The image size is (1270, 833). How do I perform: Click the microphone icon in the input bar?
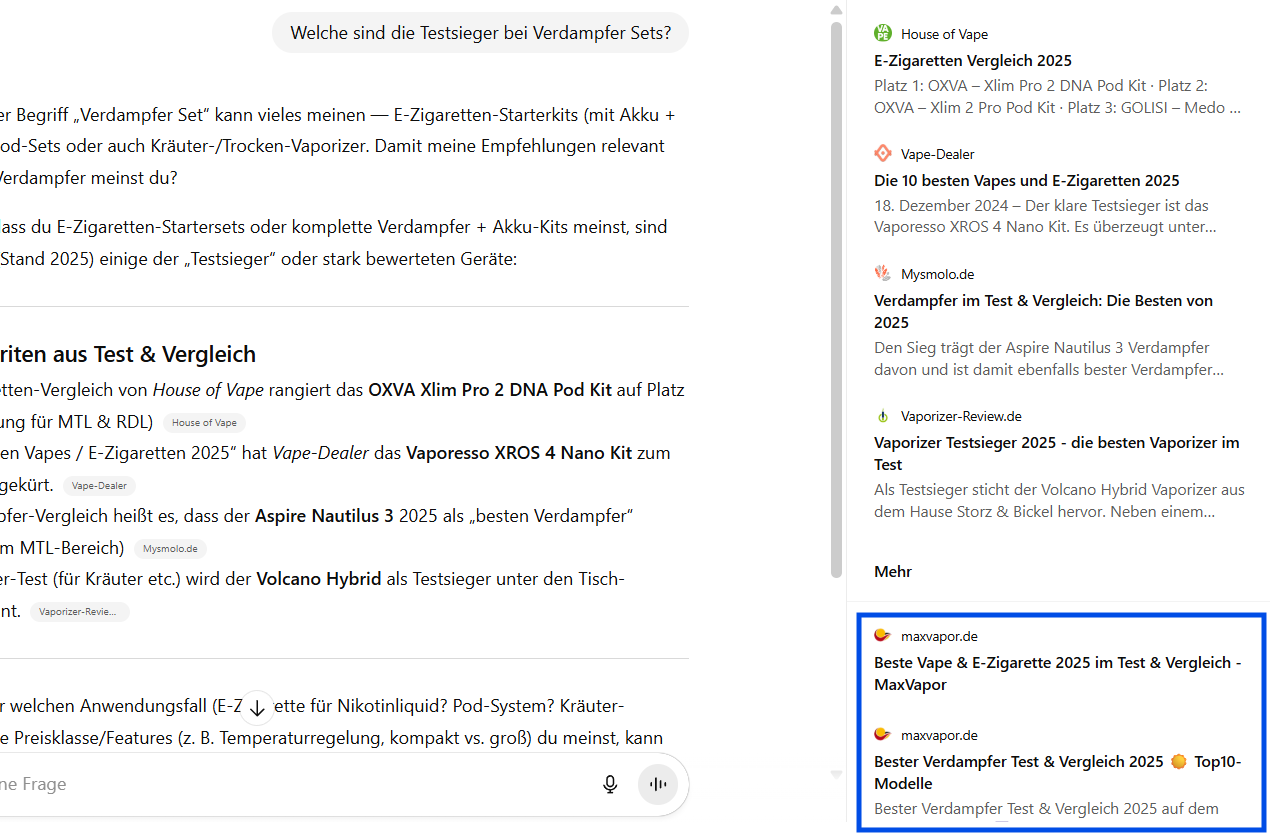[x=610, y=784]
